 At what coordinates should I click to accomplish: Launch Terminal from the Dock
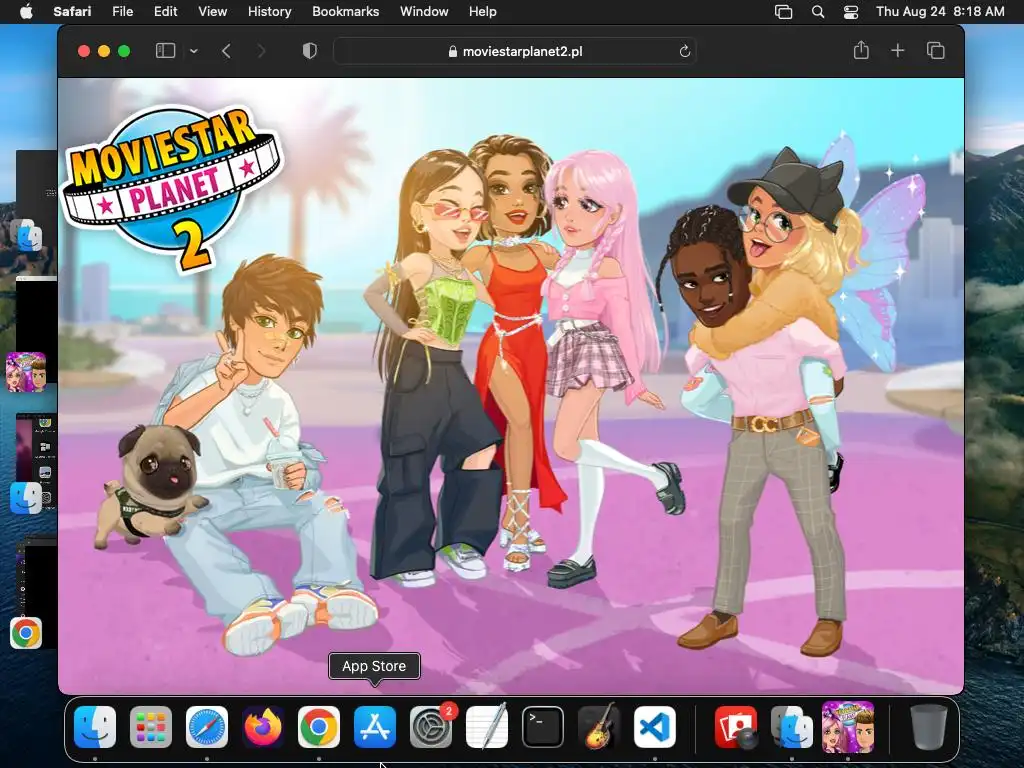coord(543,726)
